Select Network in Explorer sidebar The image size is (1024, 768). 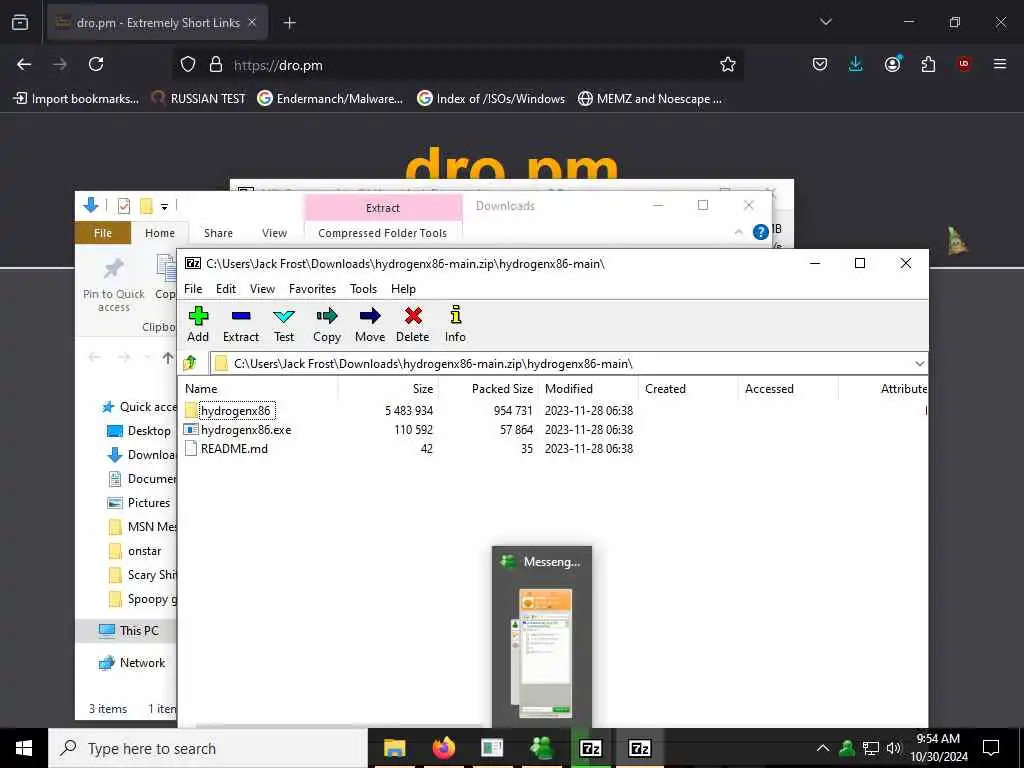(133, 663)
